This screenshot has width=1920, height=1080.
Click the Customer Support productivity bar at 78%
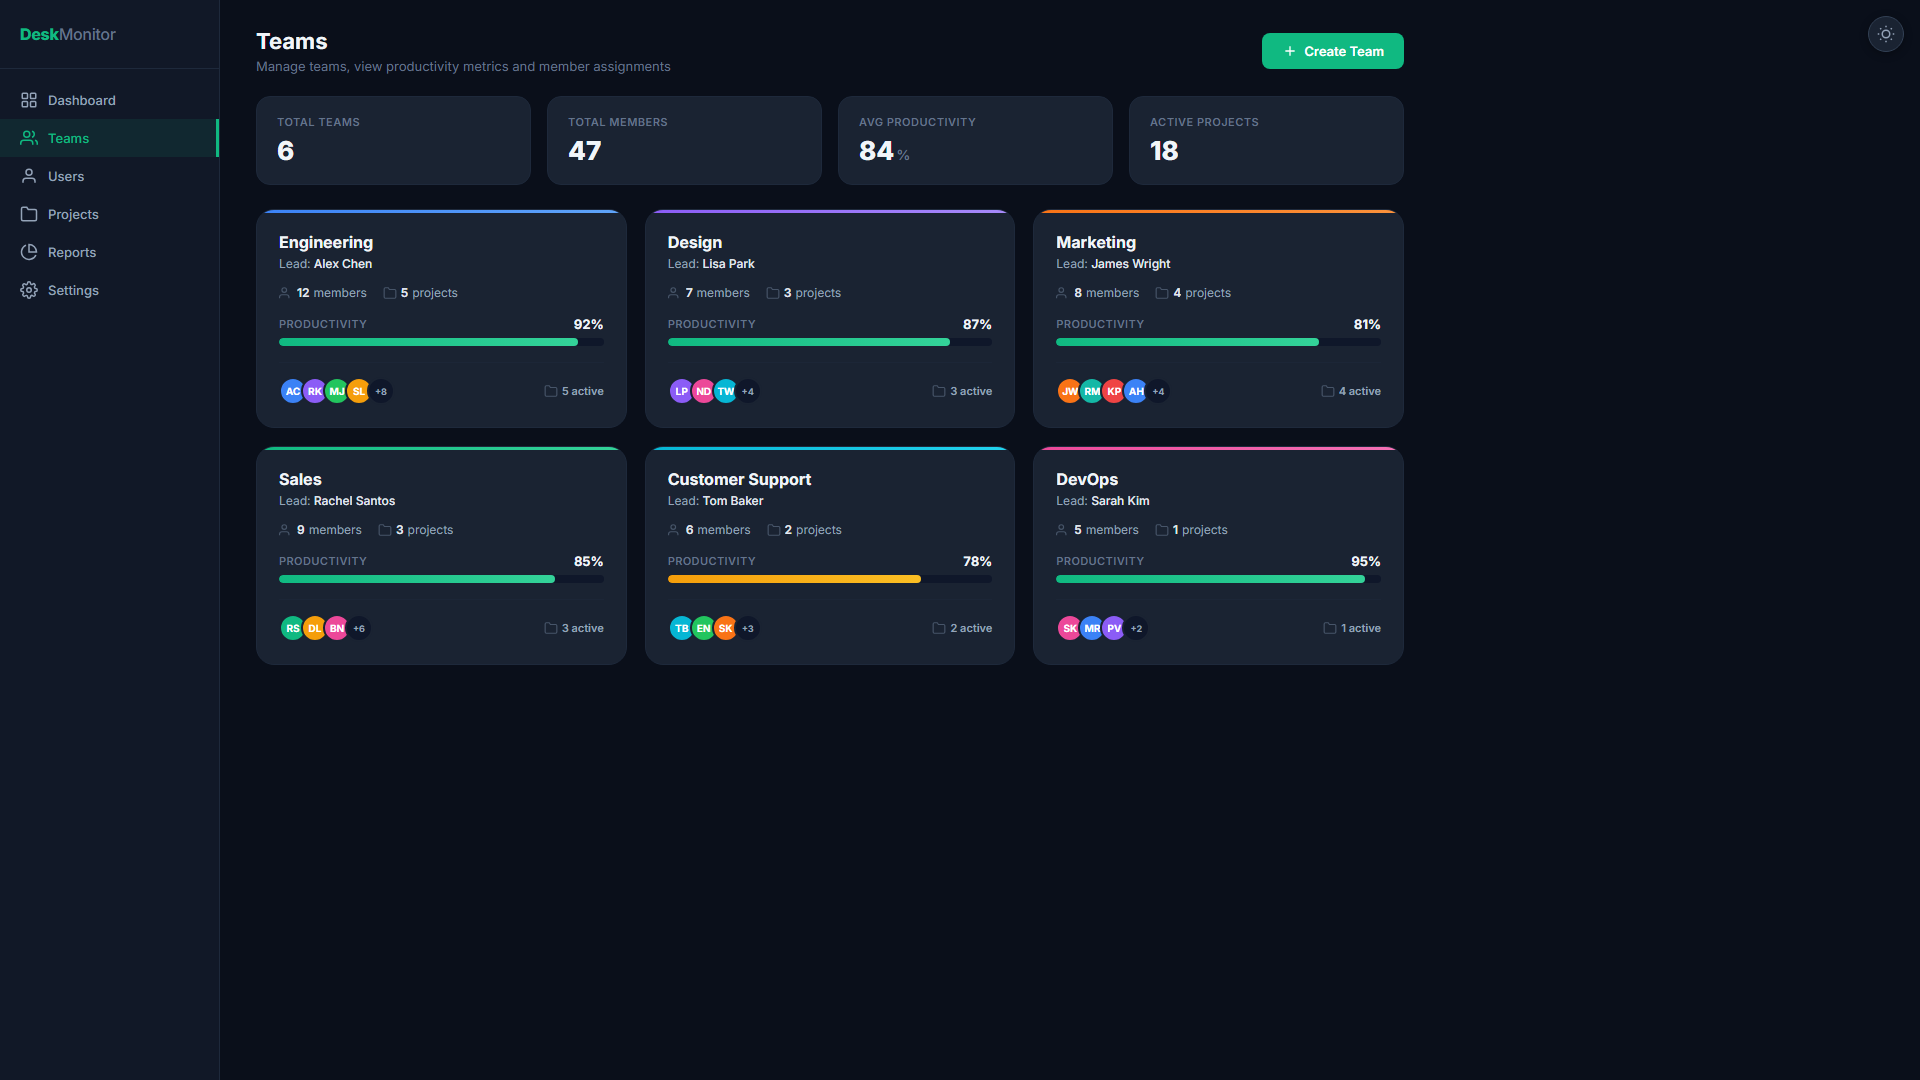point(830,579)
